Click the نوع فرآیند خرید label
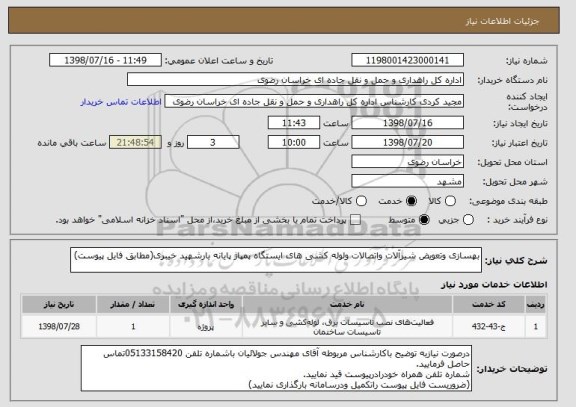Viewport: 576px width, 407px height. pos(517,220)
